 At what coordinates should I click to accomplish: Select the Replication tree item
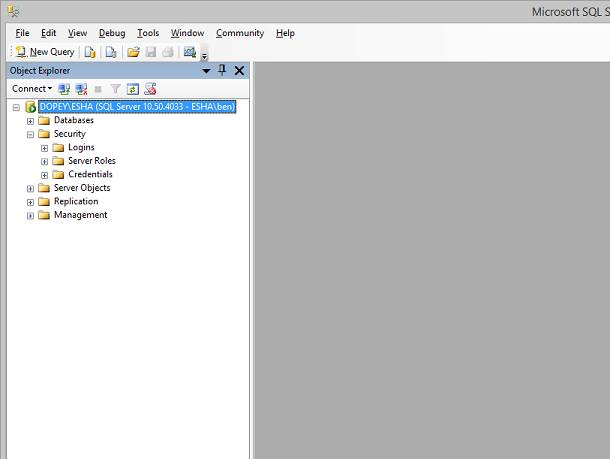click(x=76, y=201)
